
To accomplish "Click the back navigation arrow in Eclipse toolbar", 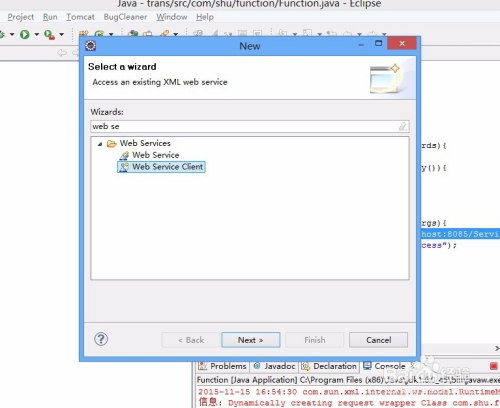I will tap(62, 53).
